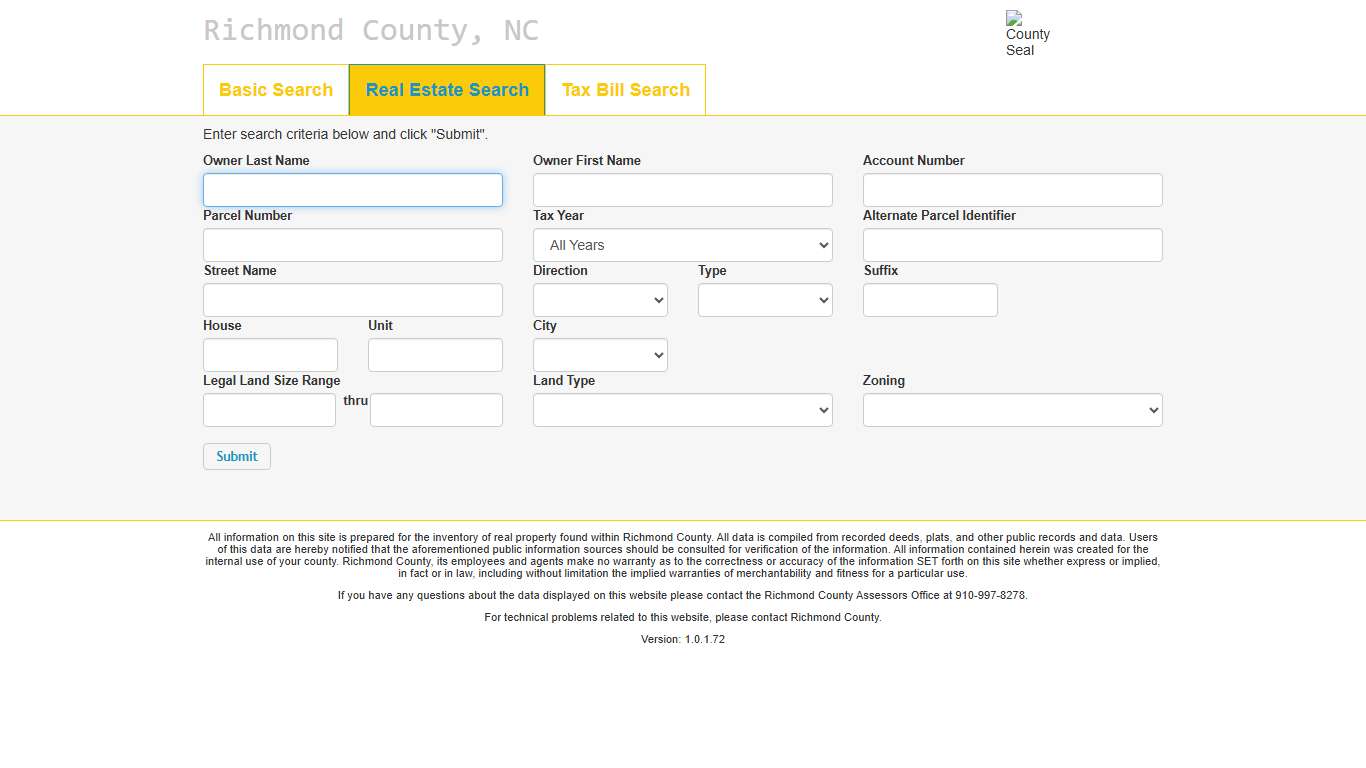Focus the Owner Last Name field
The image size is (1366, 768).
pos(352,190)
